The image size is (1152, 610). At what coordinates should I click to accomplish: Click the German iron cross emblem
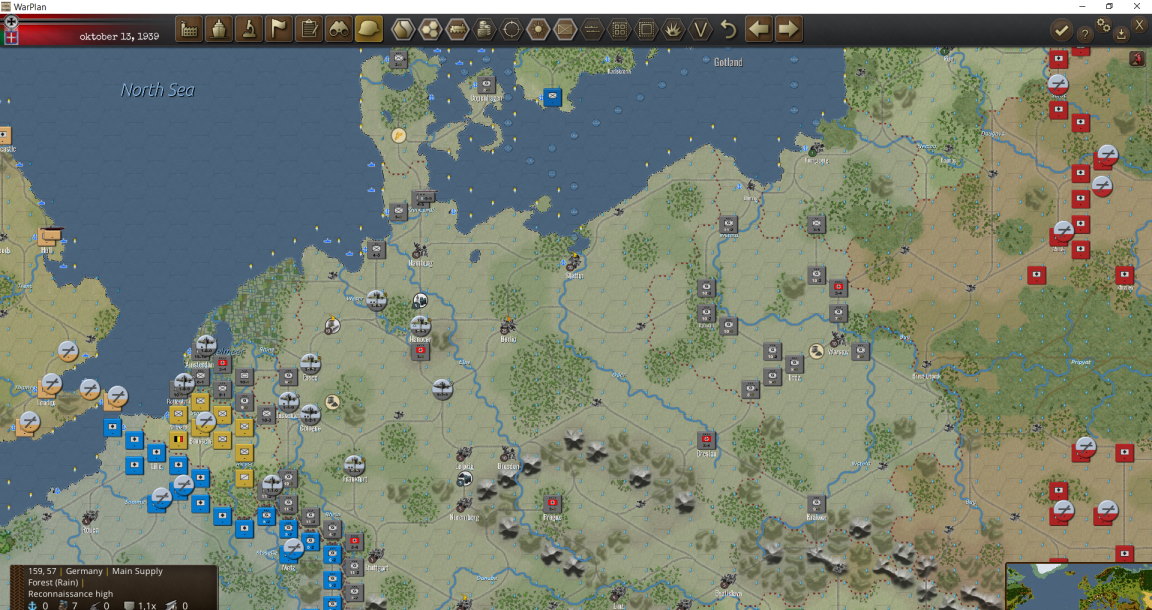click(11, 22)
